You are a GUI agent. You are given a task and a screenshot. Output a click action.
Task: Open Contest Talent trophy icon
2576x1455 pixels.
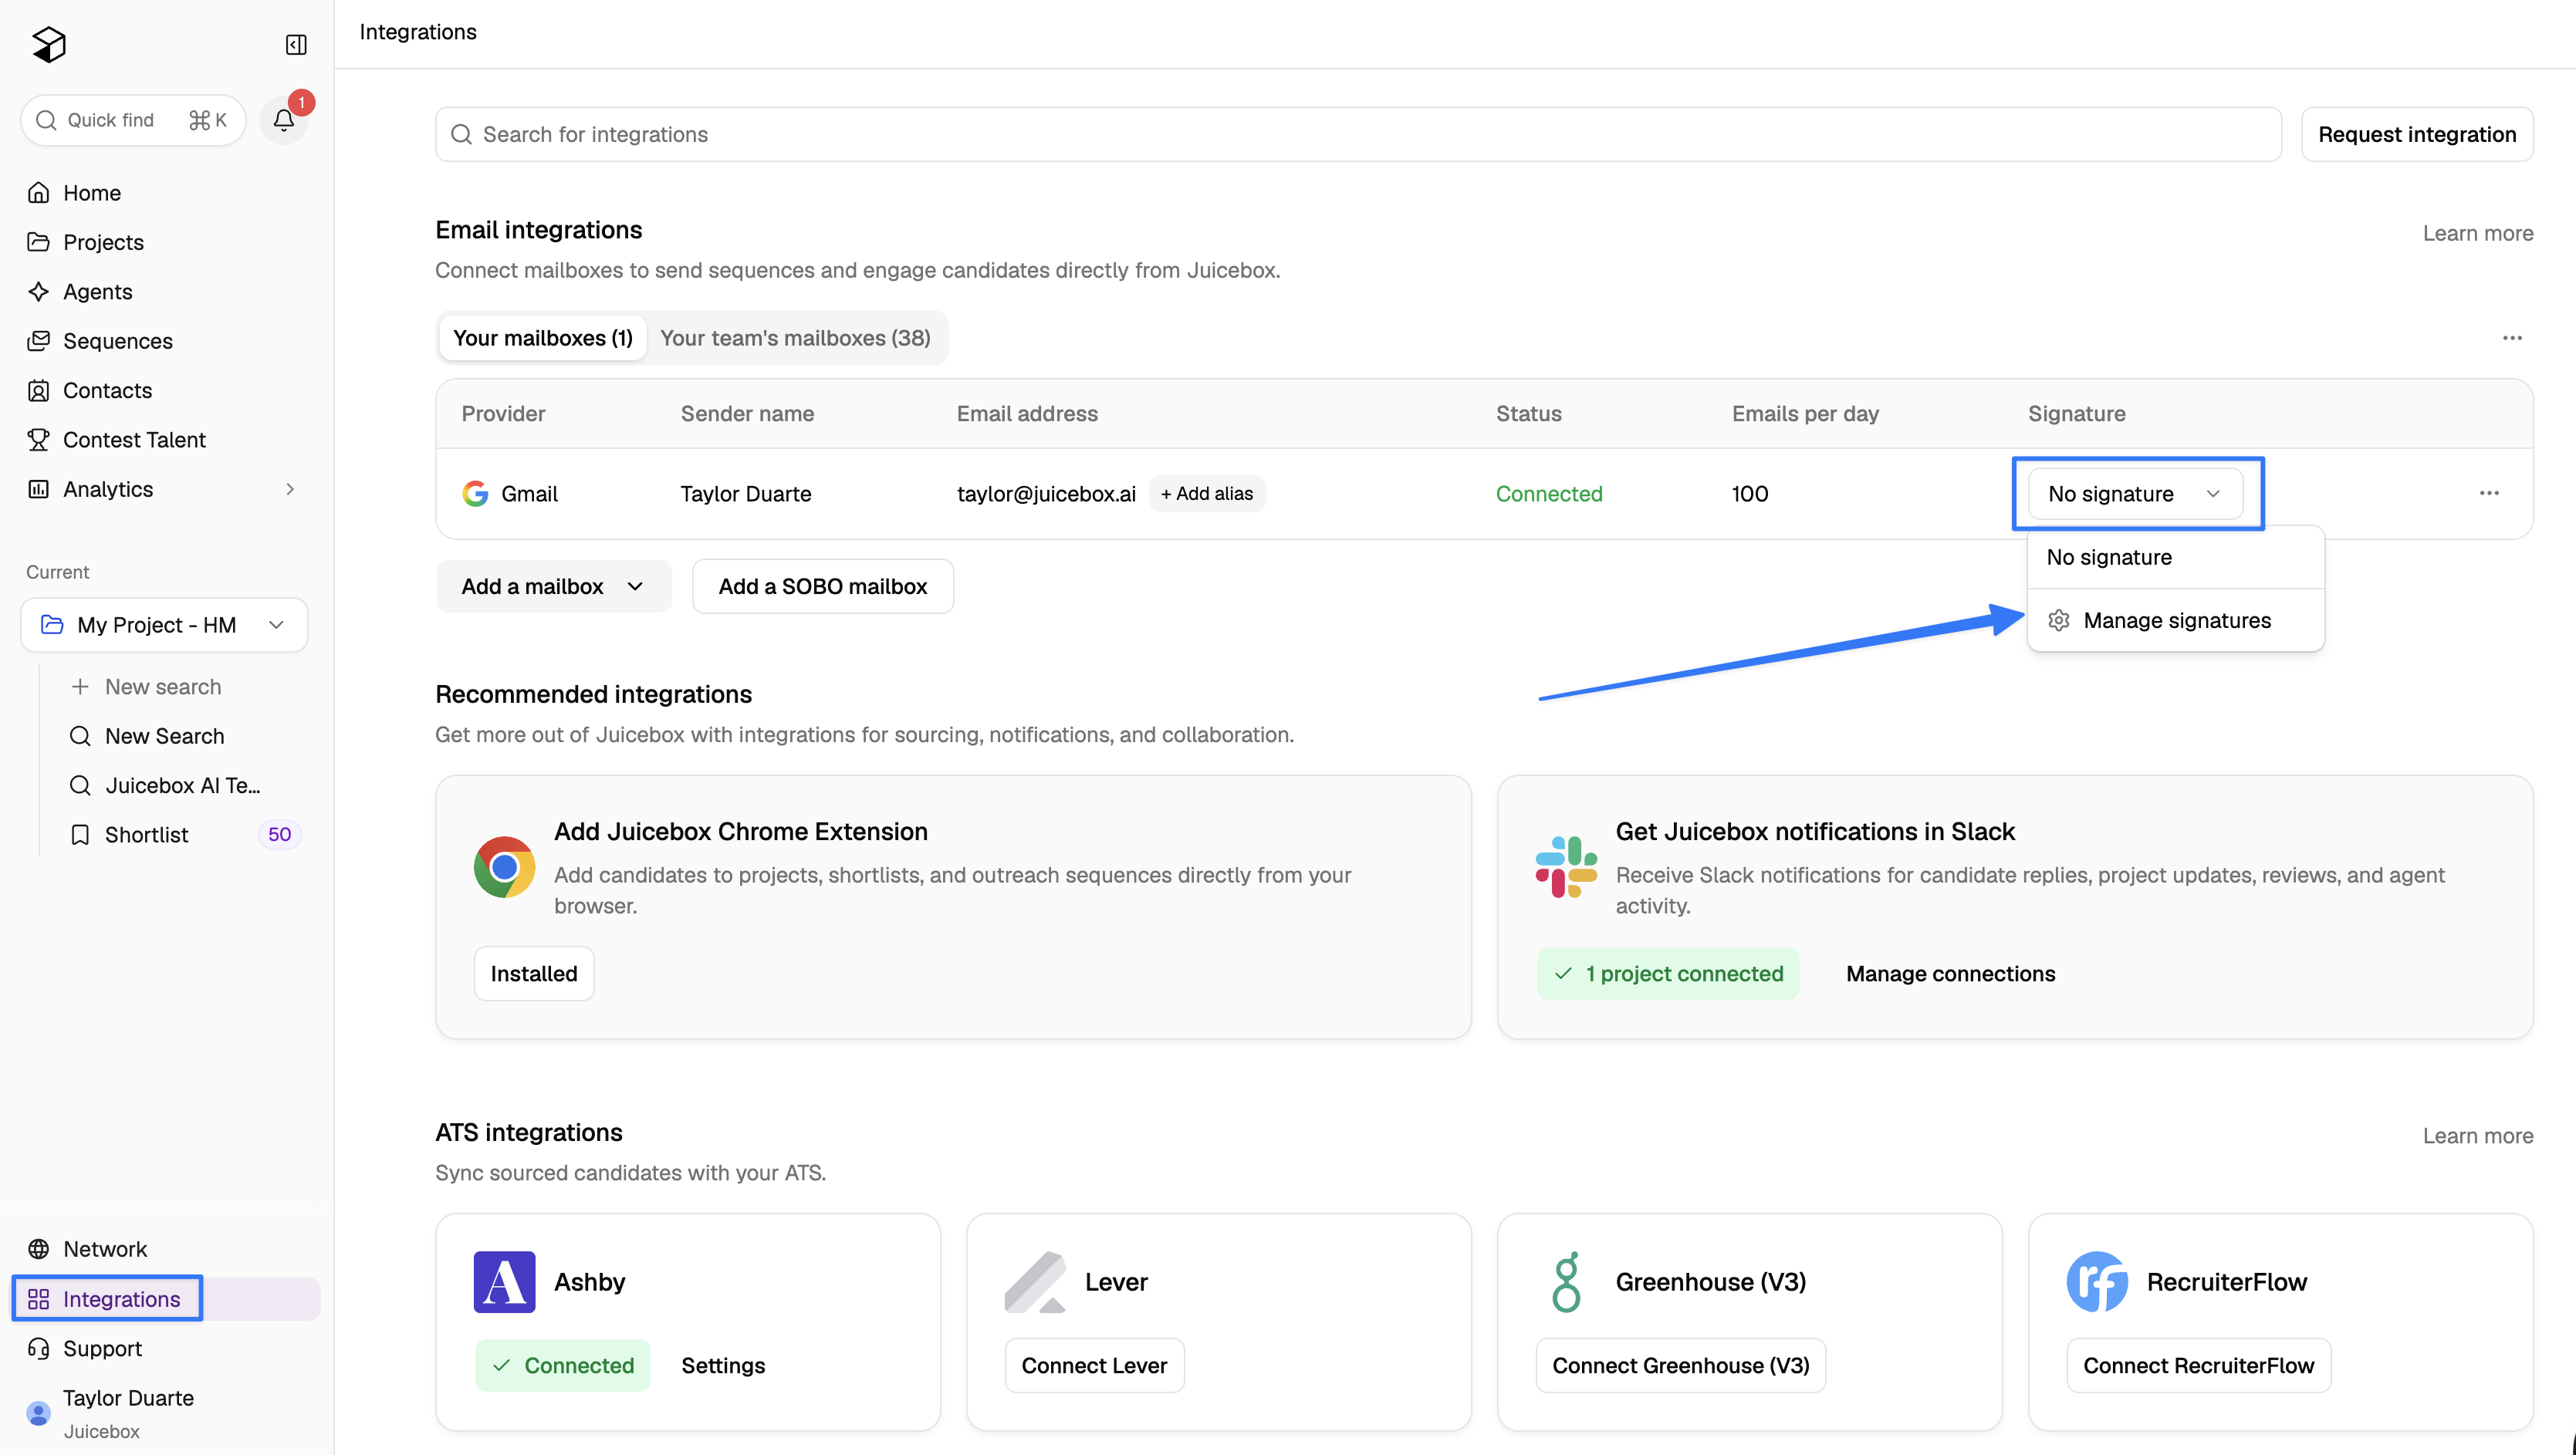point(38,439)
